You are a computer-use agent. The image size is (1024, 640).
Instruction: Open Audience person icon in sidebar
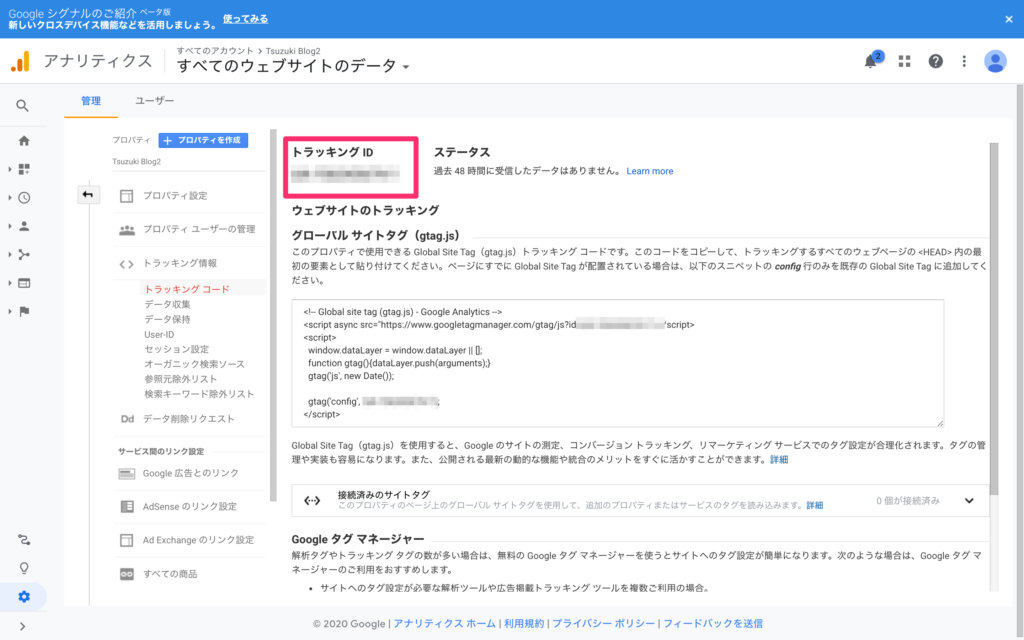coord(24,226)
